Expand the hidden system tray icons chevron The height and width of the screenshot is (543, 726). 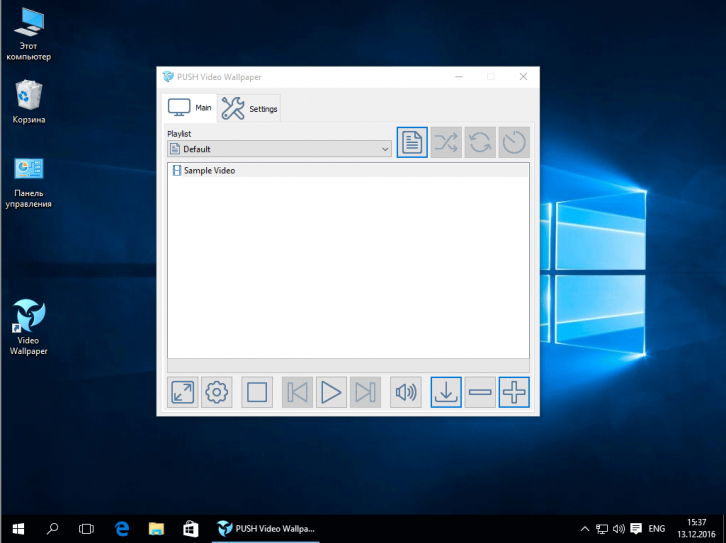(x=585, y=528)
